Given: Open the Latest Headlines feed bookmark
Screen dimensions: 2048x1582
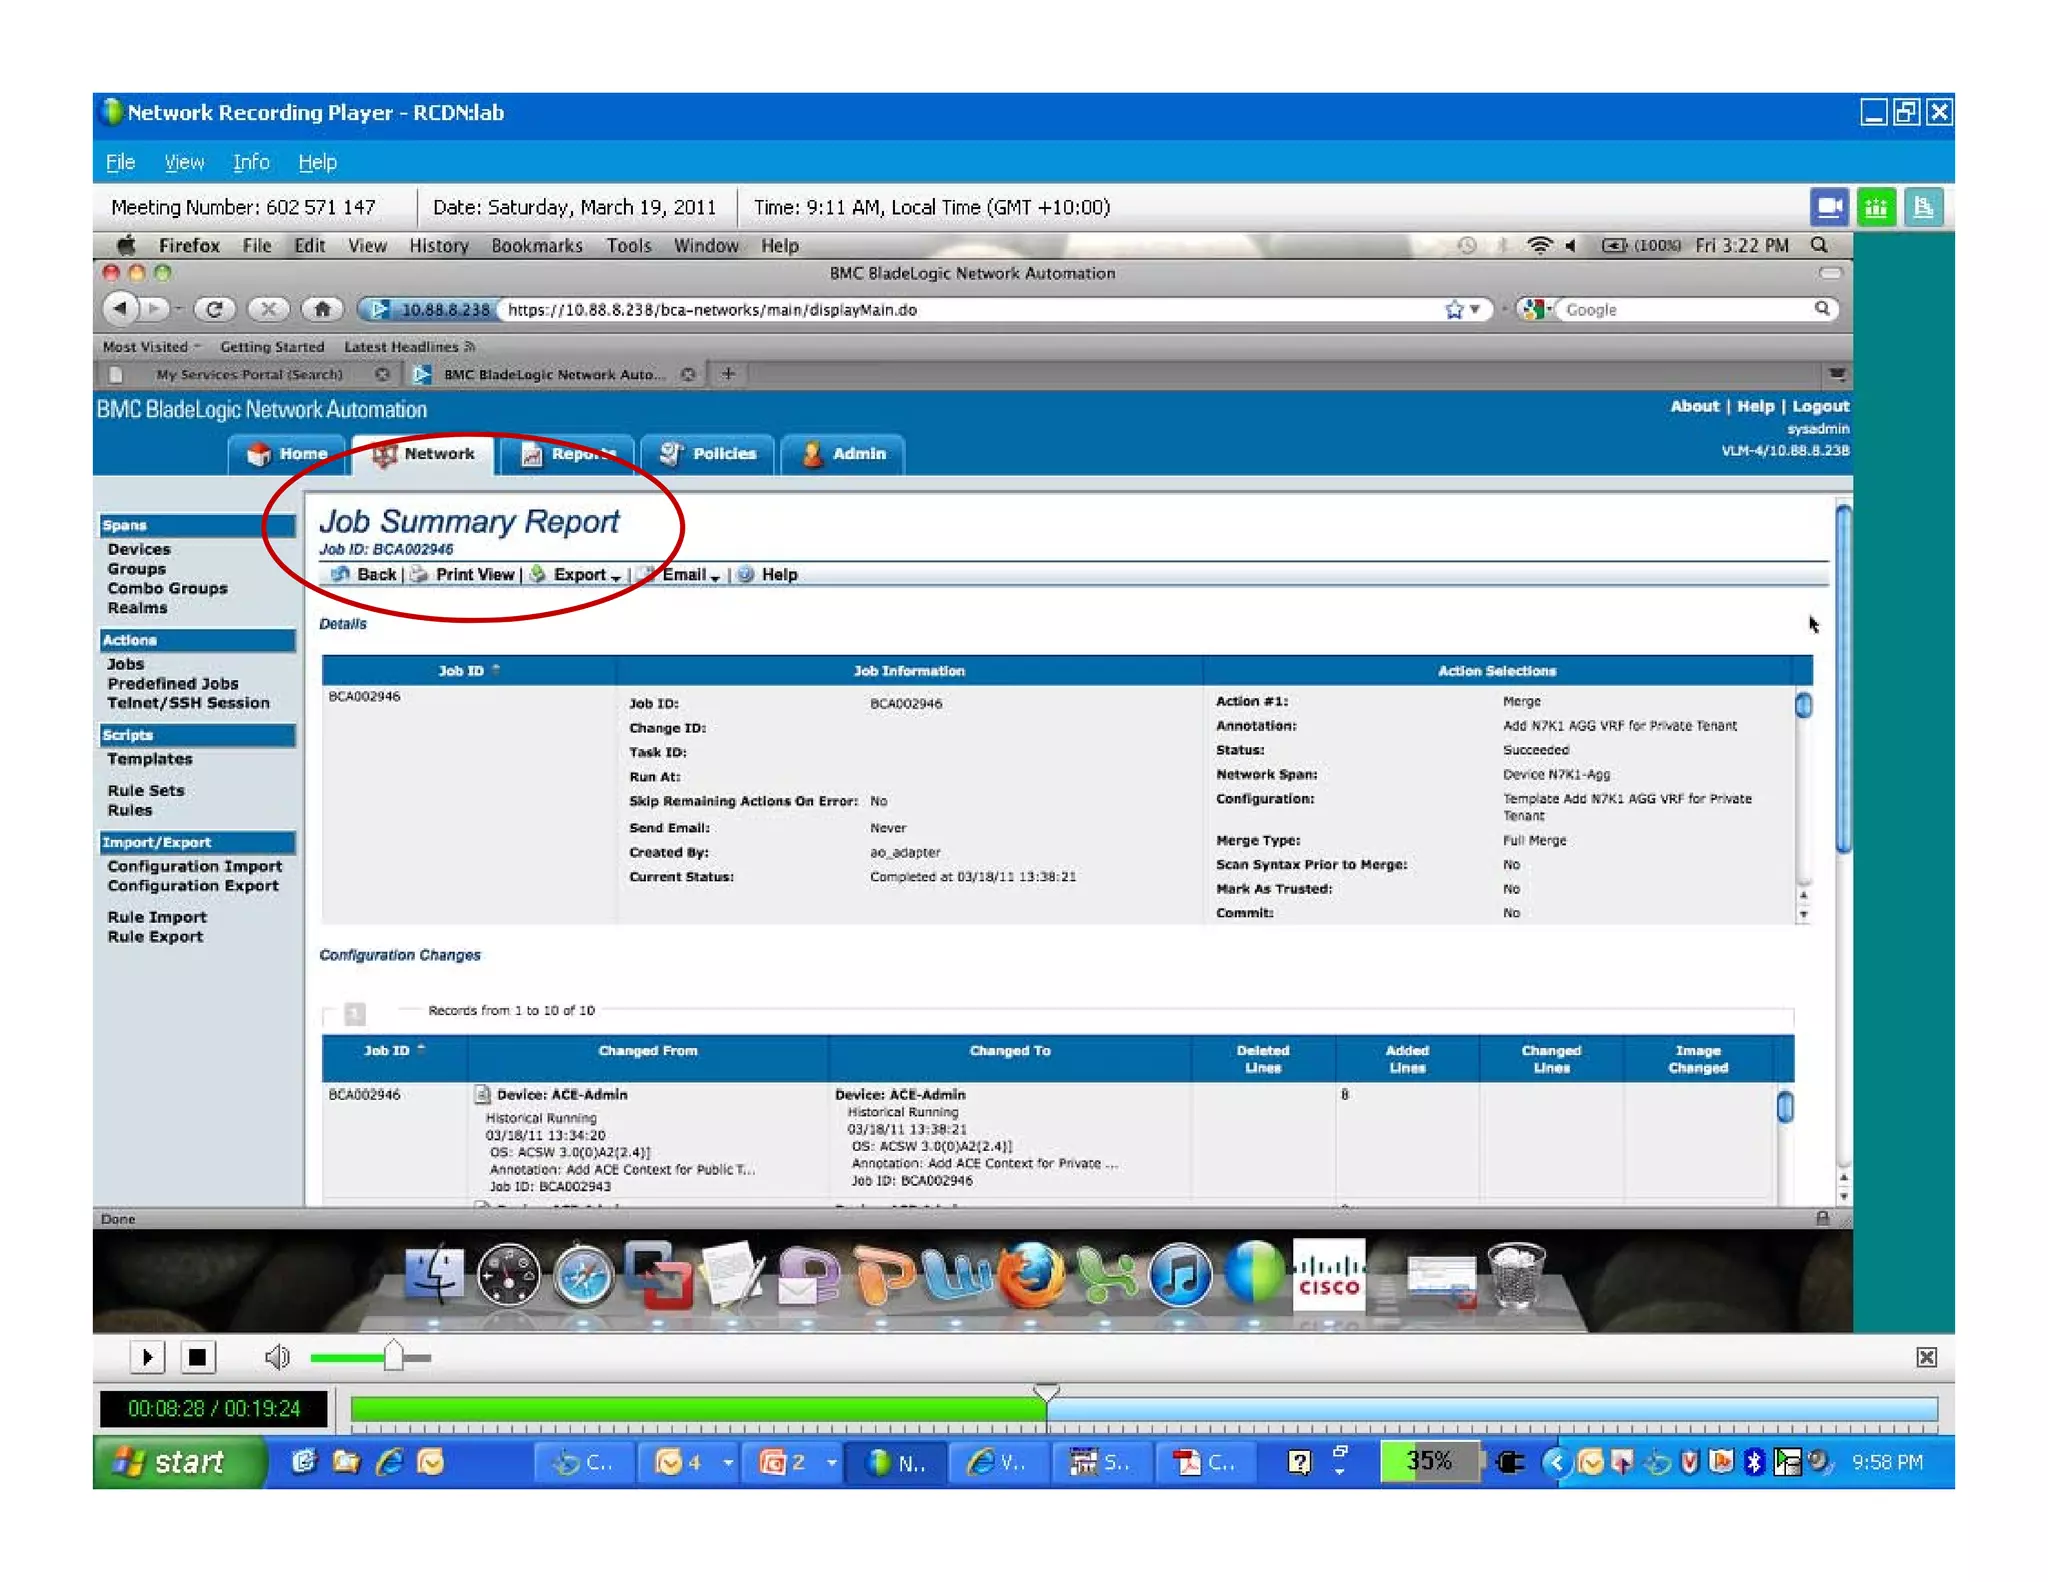Looking at the screenshot, I should click(x=409, y=347).
